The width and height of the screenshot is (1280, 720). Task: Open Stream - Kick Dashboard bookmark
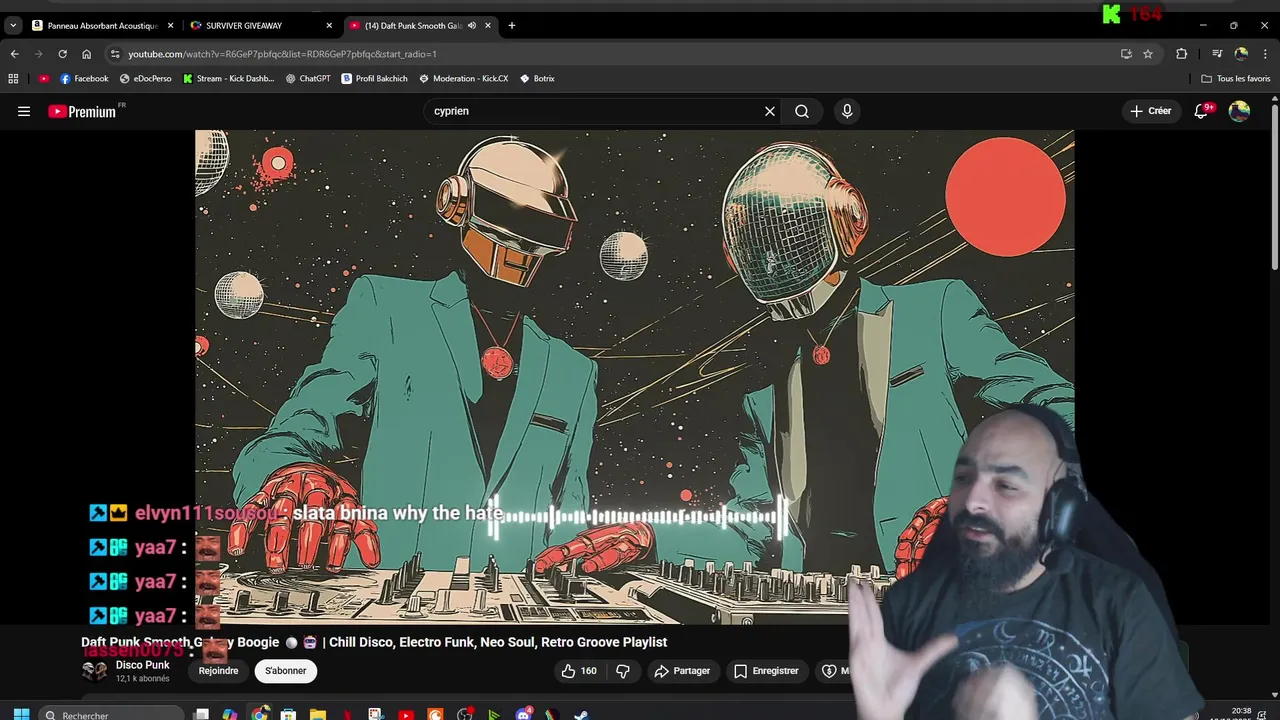[x=228, y=78]
